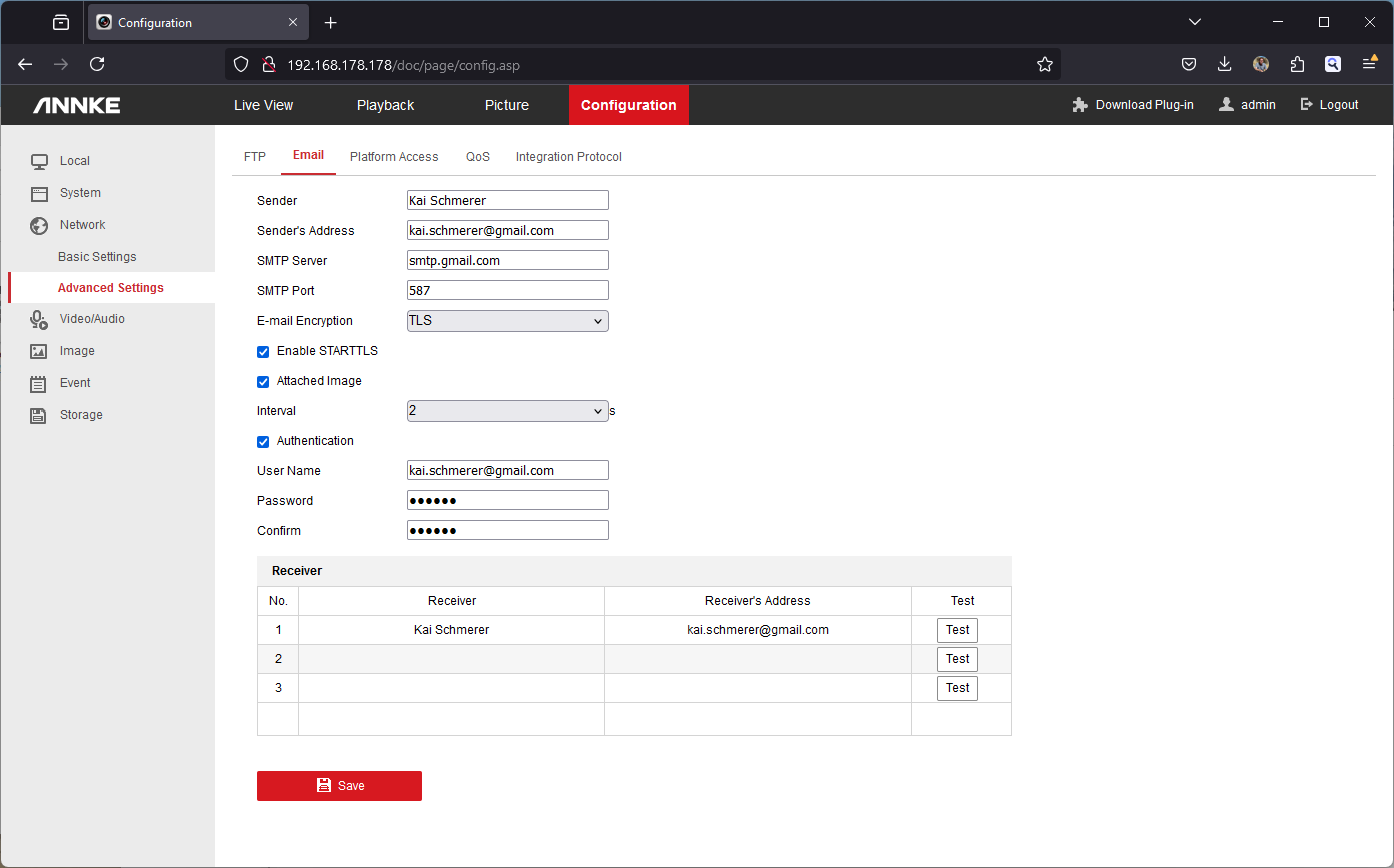This screenshot has height=868, width=1394.
Task: Click the Download Plug-in puzzle icon
Action: [1080, 105]
